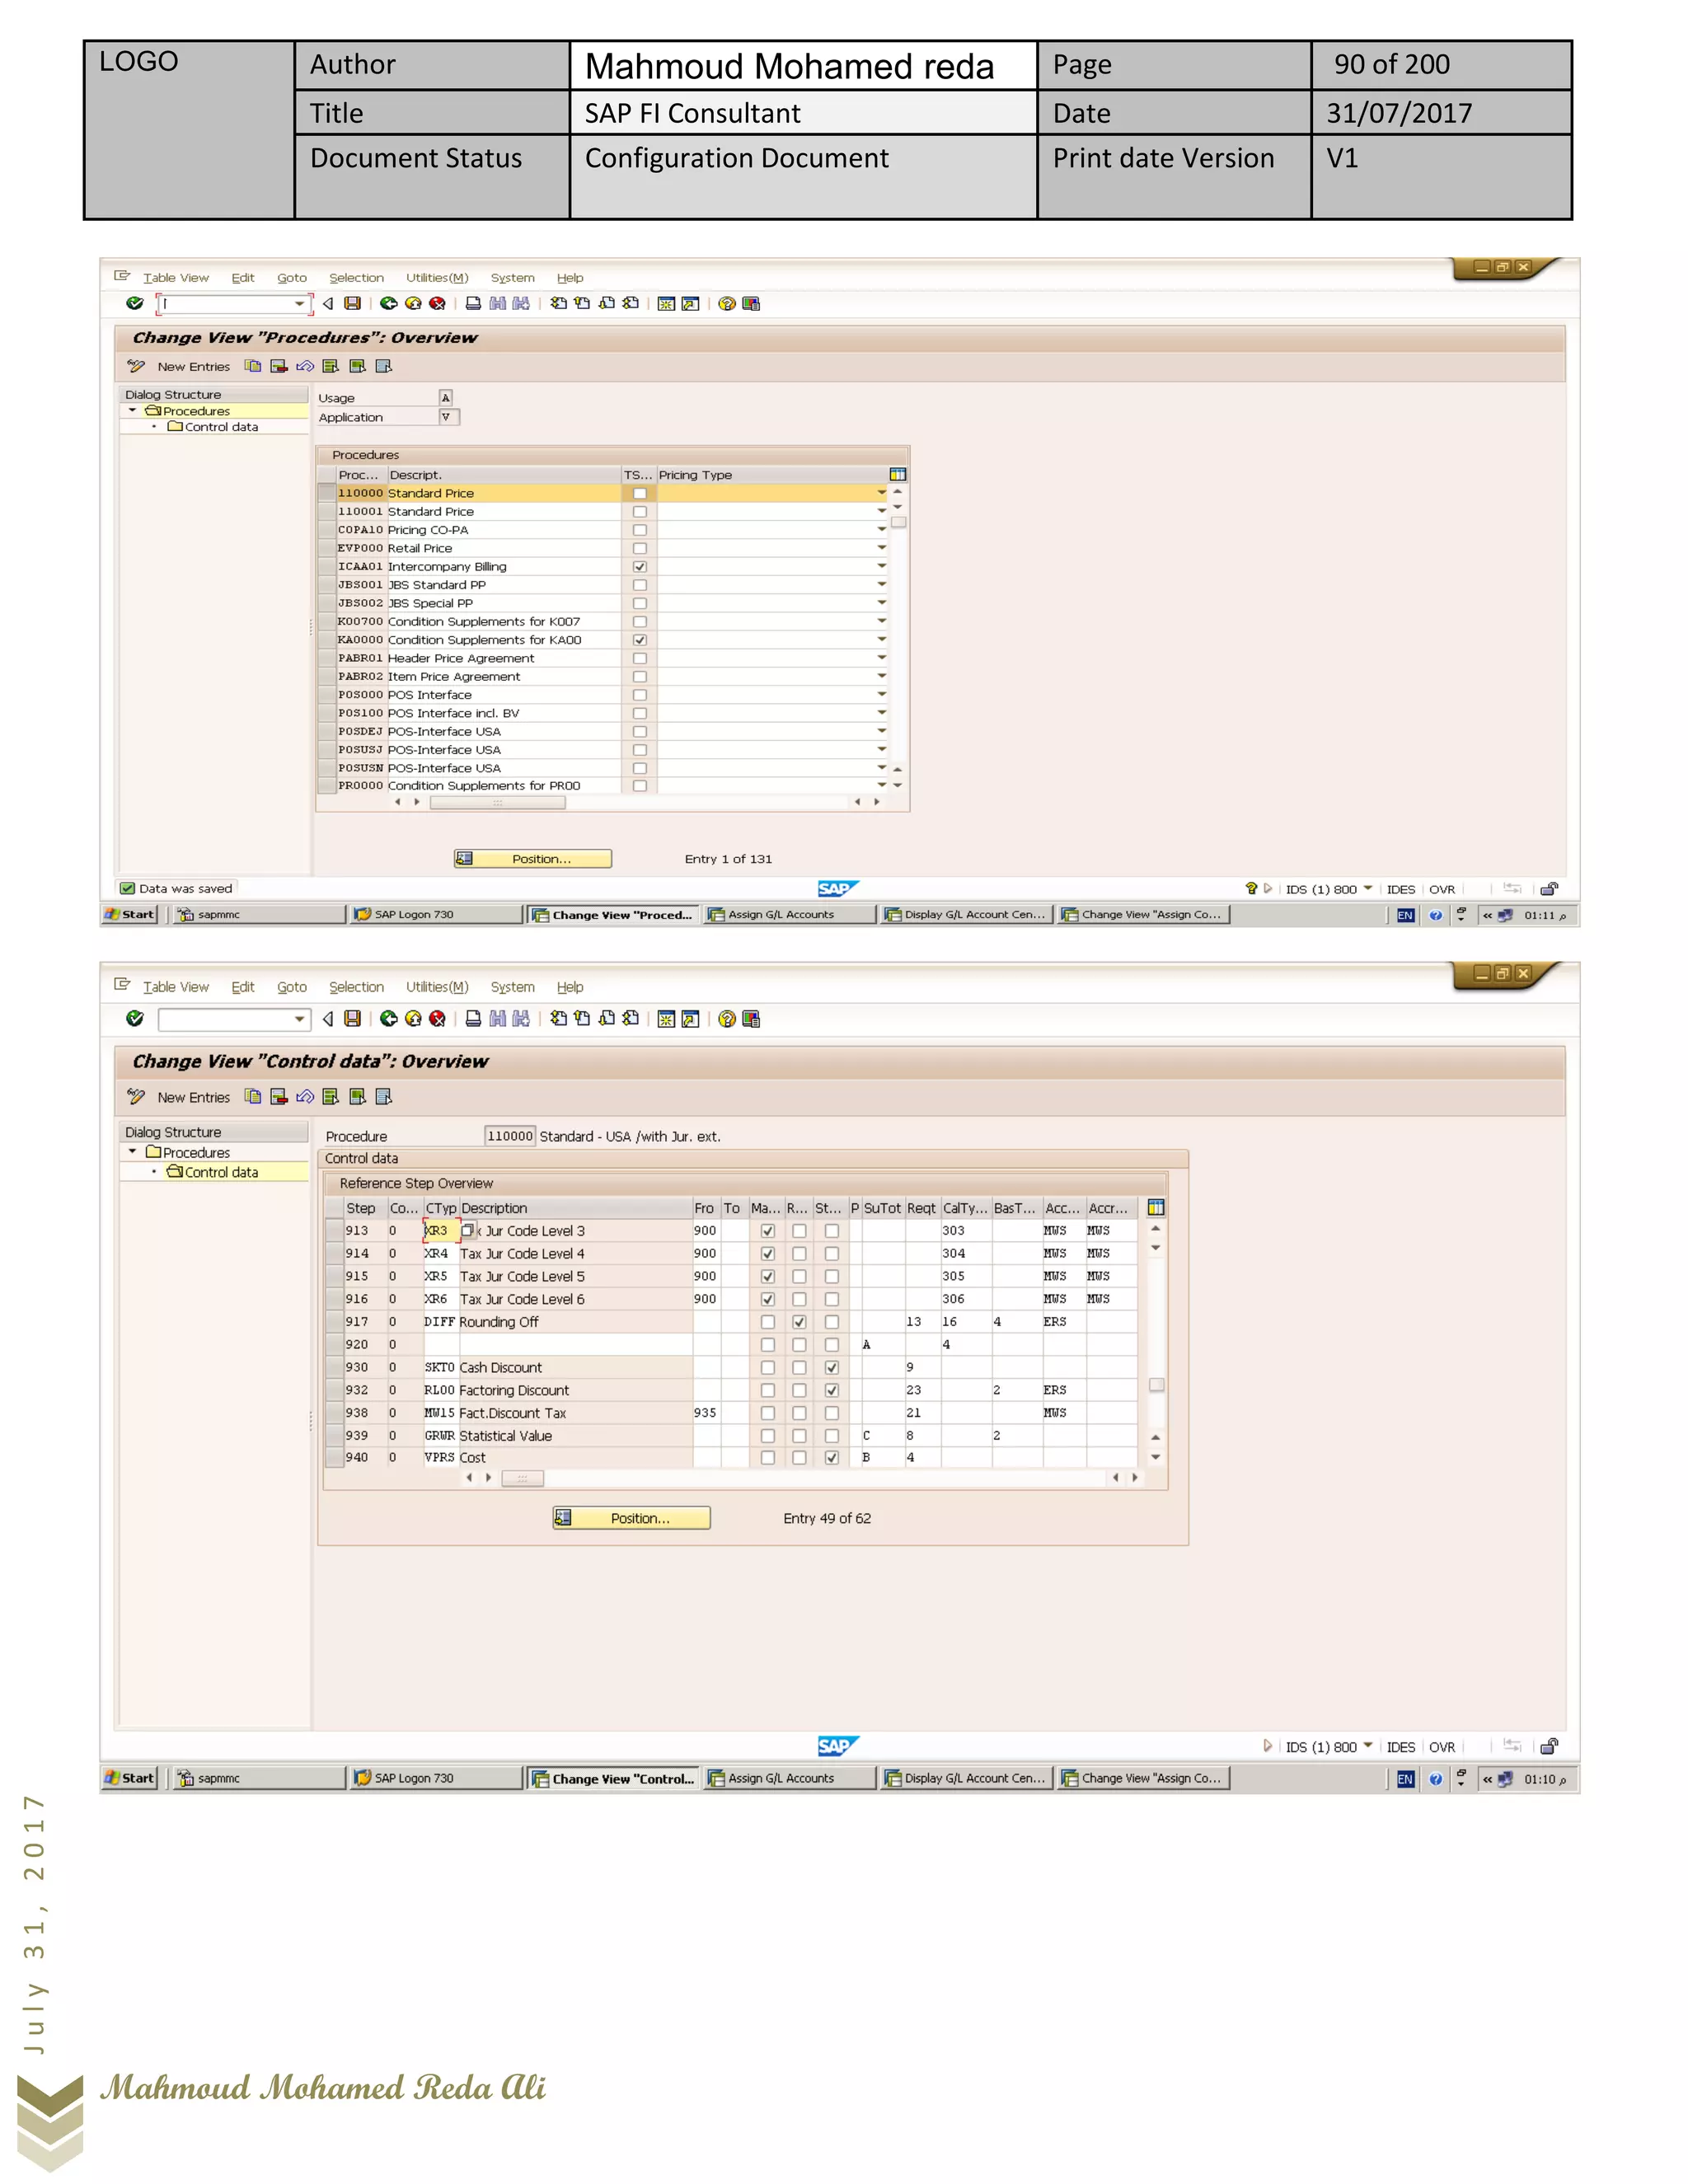1688x2184 pixels.
Task: Click Help question-mark icon in Procedures window toolbar
Action: pyautogui.click(x=727, y=303)
